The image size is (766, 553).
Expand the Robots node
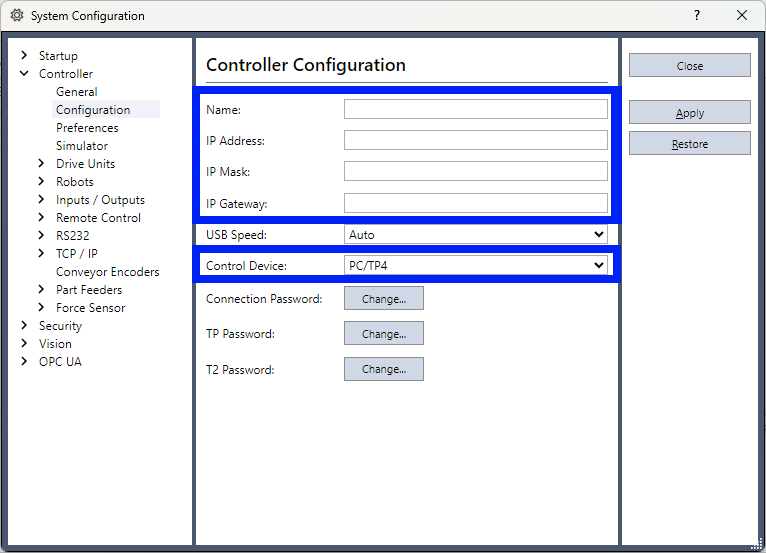pos(42,181)
